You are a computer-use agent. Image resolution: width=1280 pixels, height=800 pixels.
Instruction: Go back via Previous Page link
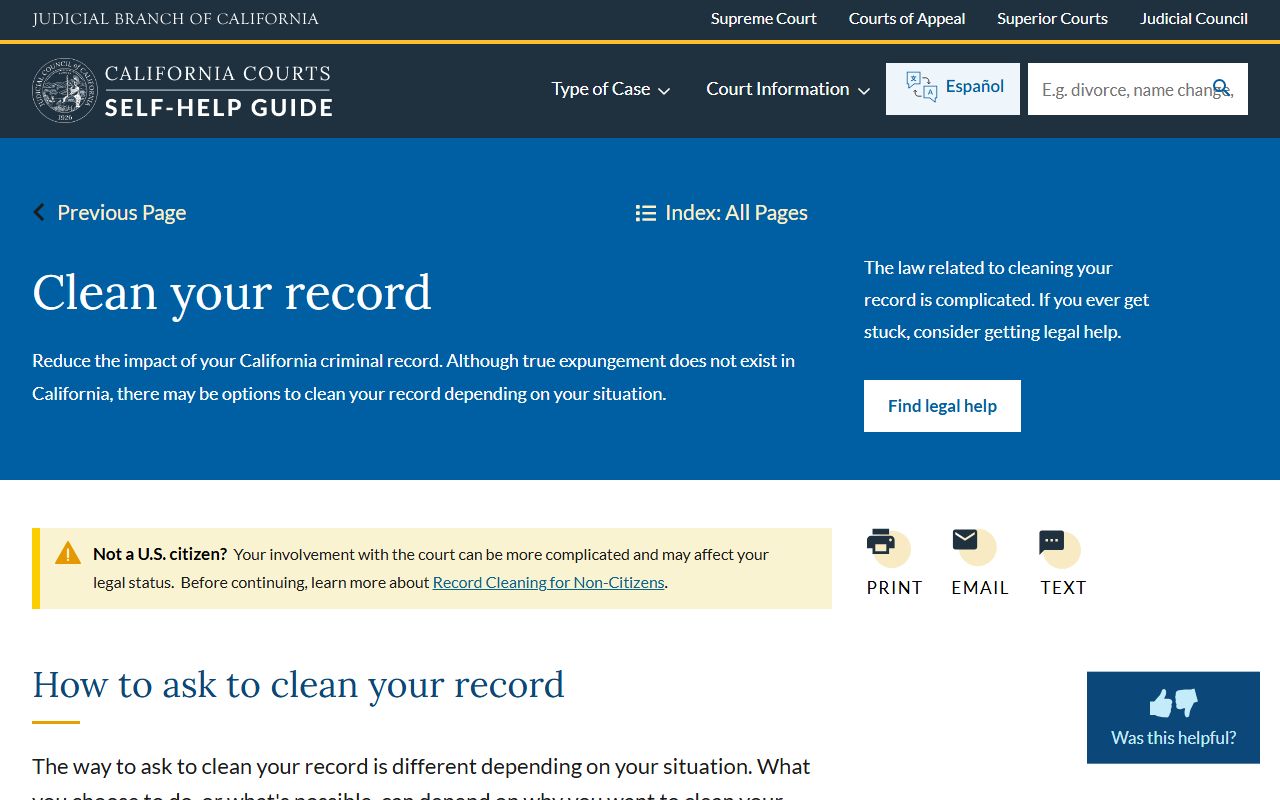[110, 213]
